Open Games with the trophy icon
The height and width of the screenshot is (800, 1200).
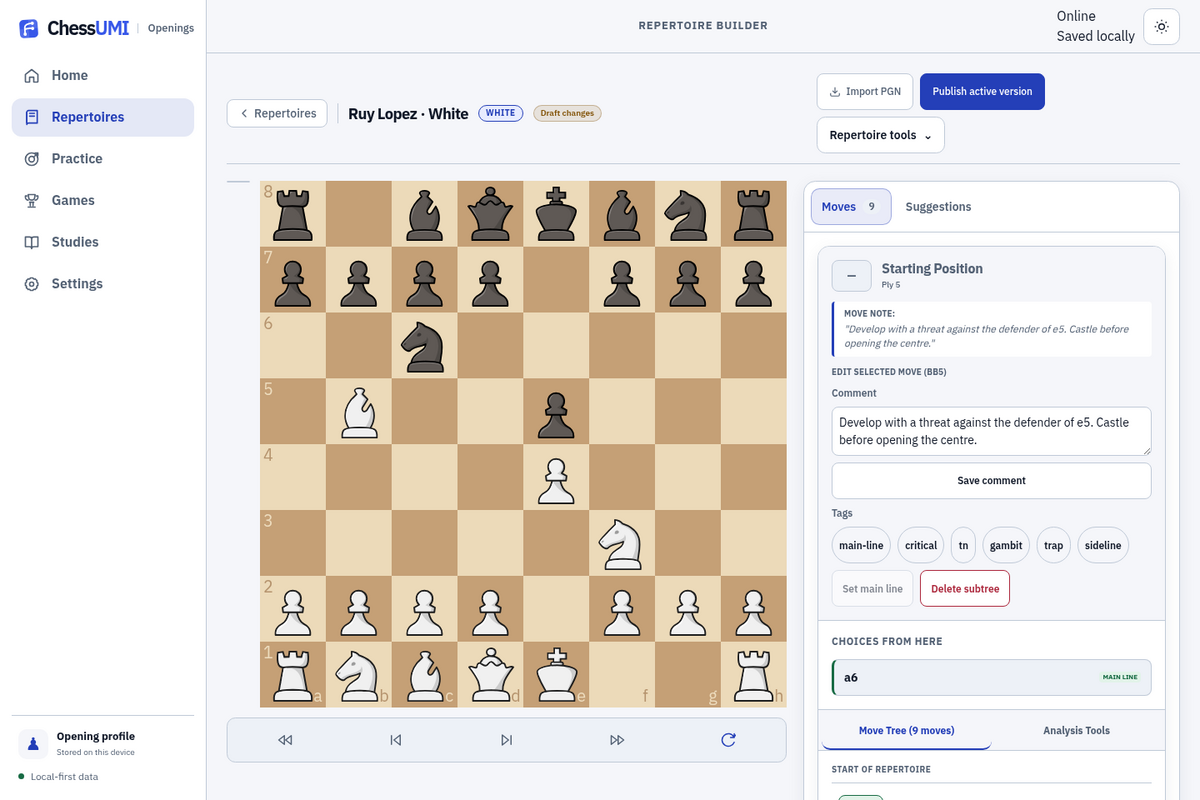pos(103,200)
